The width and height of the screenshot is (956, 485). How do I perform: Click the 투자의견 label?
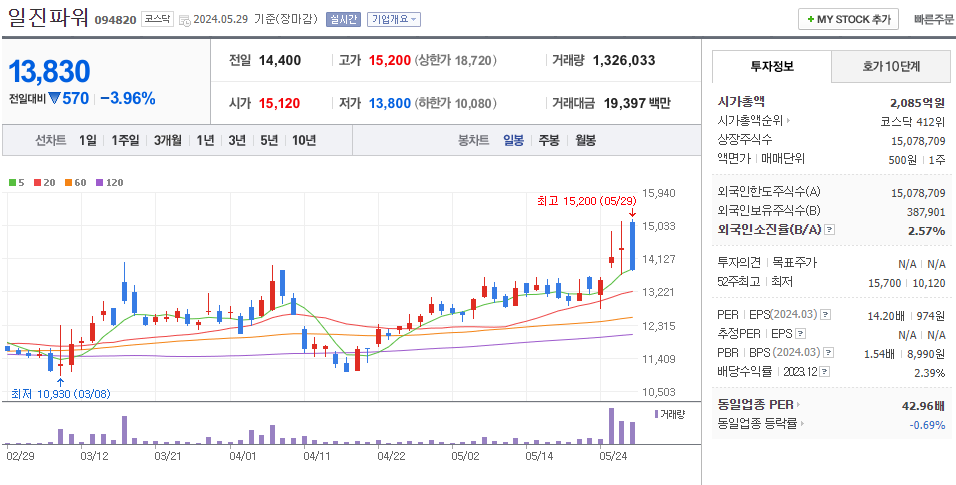(x=739, y=263)
